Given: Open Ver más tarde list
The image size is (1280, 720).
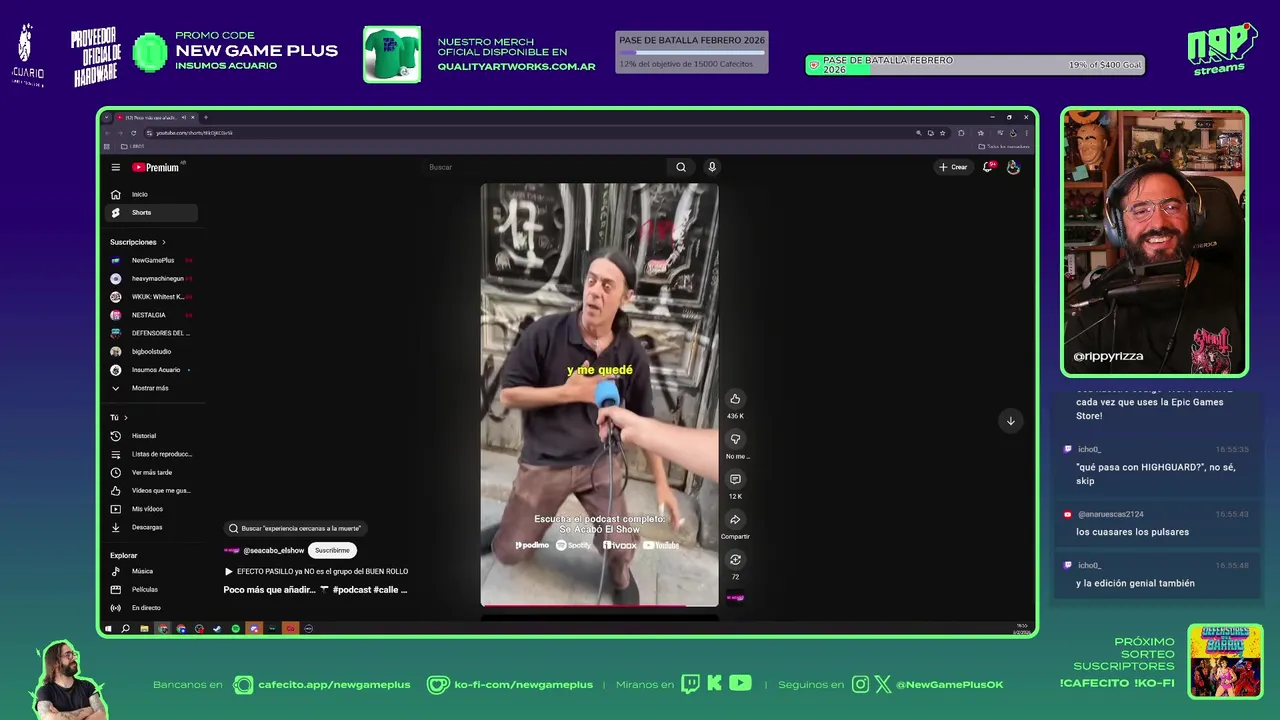Looking at the screenshot, I should point(152,472).
